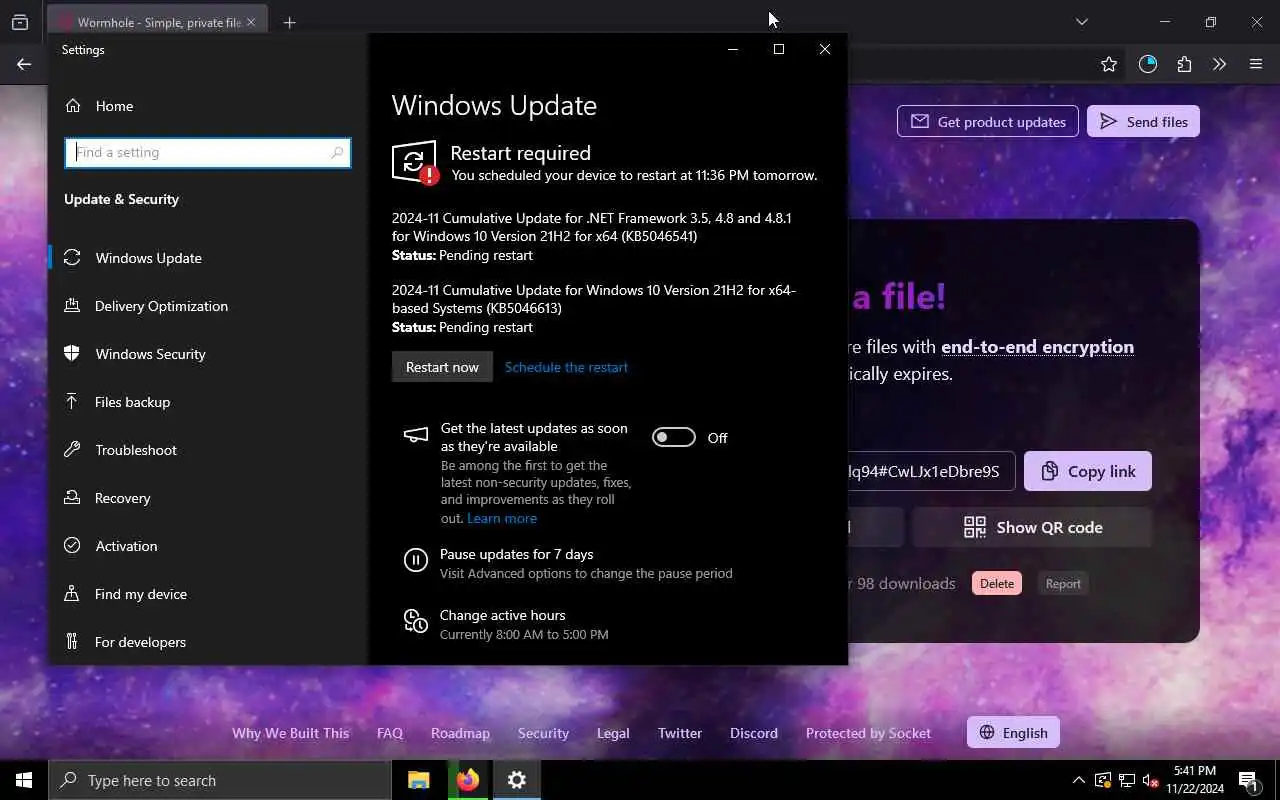Open end-to-end encryption link
This screenshot has width=1280, height=800.
[x=1037, y=347]
